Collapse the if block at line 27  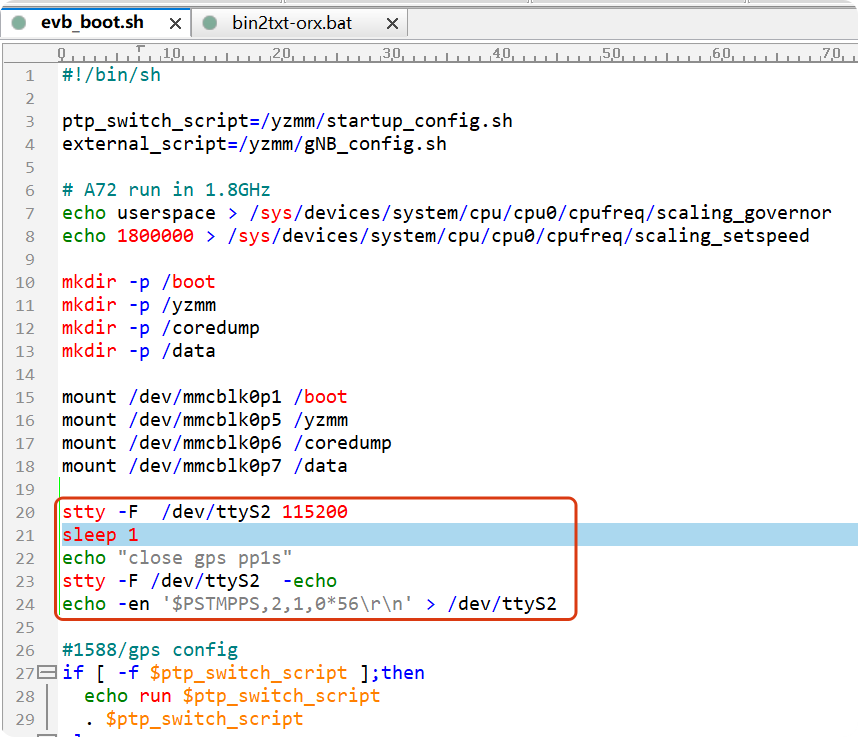[x=44, y=673]
